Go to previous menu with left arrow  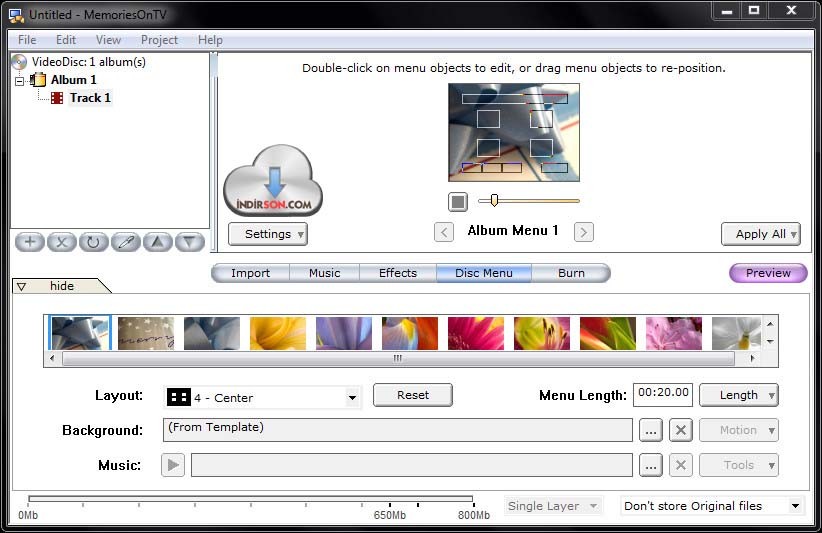[x=444, y=232]
